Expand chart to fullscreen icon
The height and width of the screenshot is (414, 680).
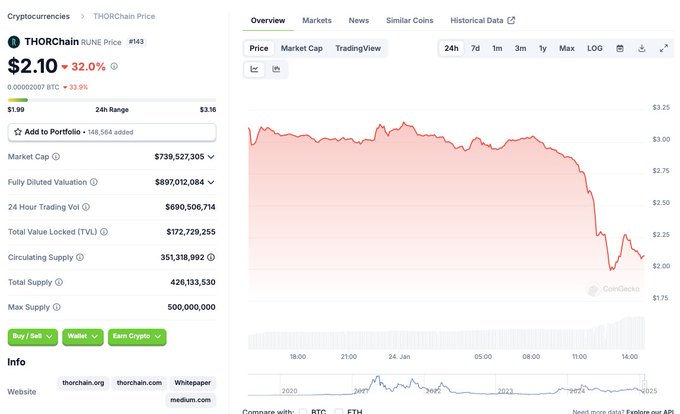point(664,48)
